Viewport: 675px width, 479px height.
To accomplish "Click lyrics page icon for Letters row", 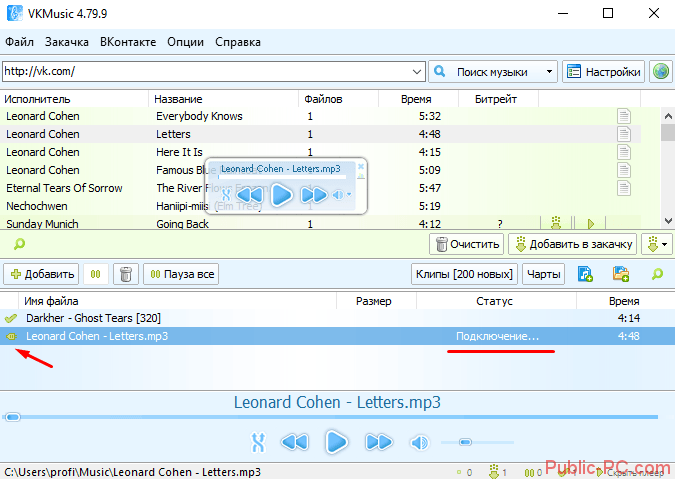I will (623, 134).
